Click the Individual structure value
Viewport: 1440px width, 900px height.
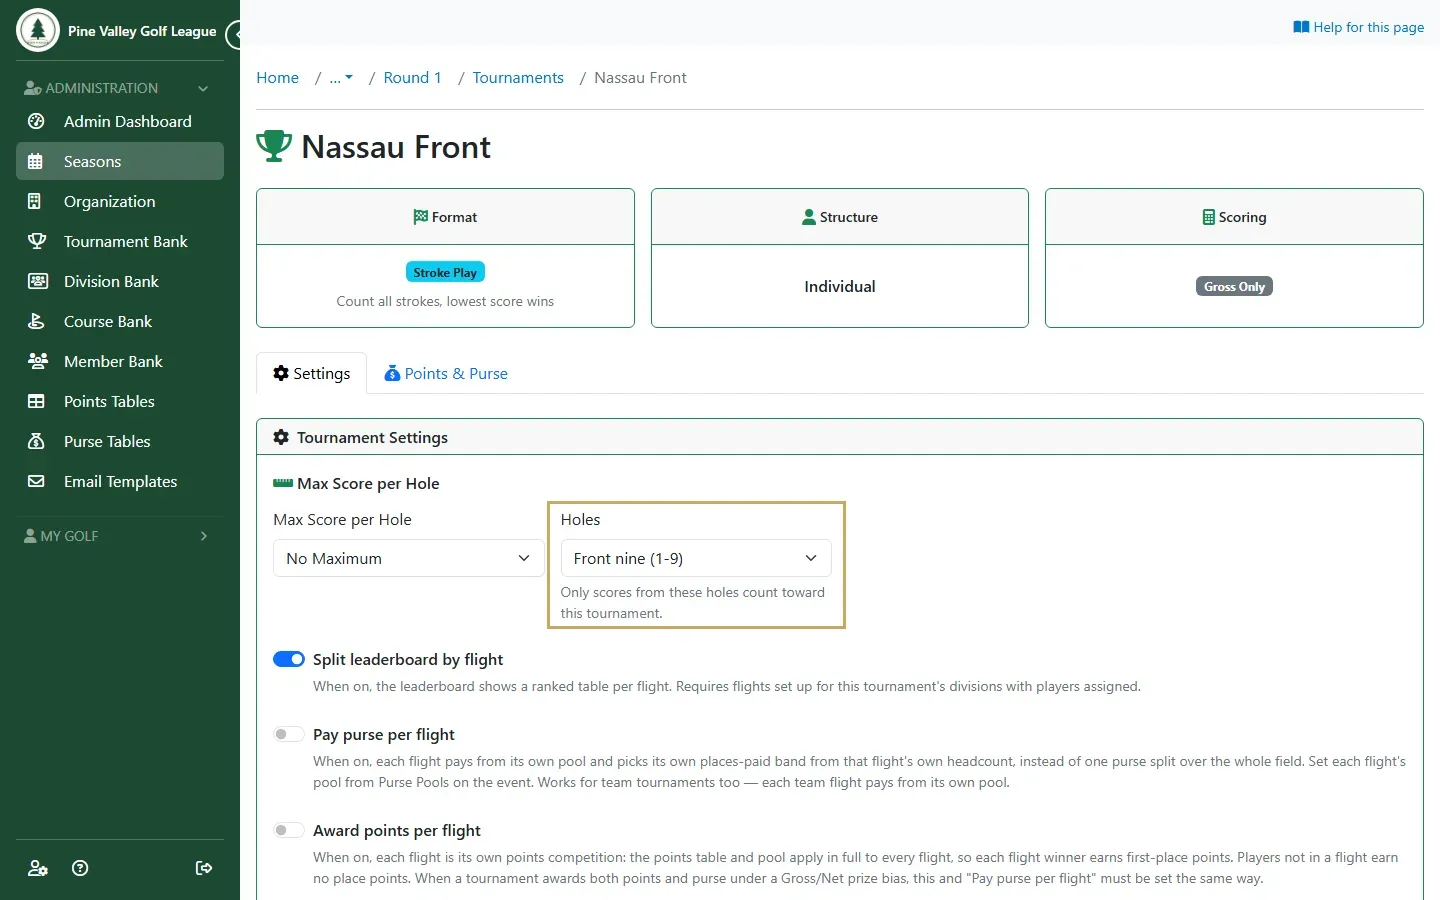[x=840, y=286]
